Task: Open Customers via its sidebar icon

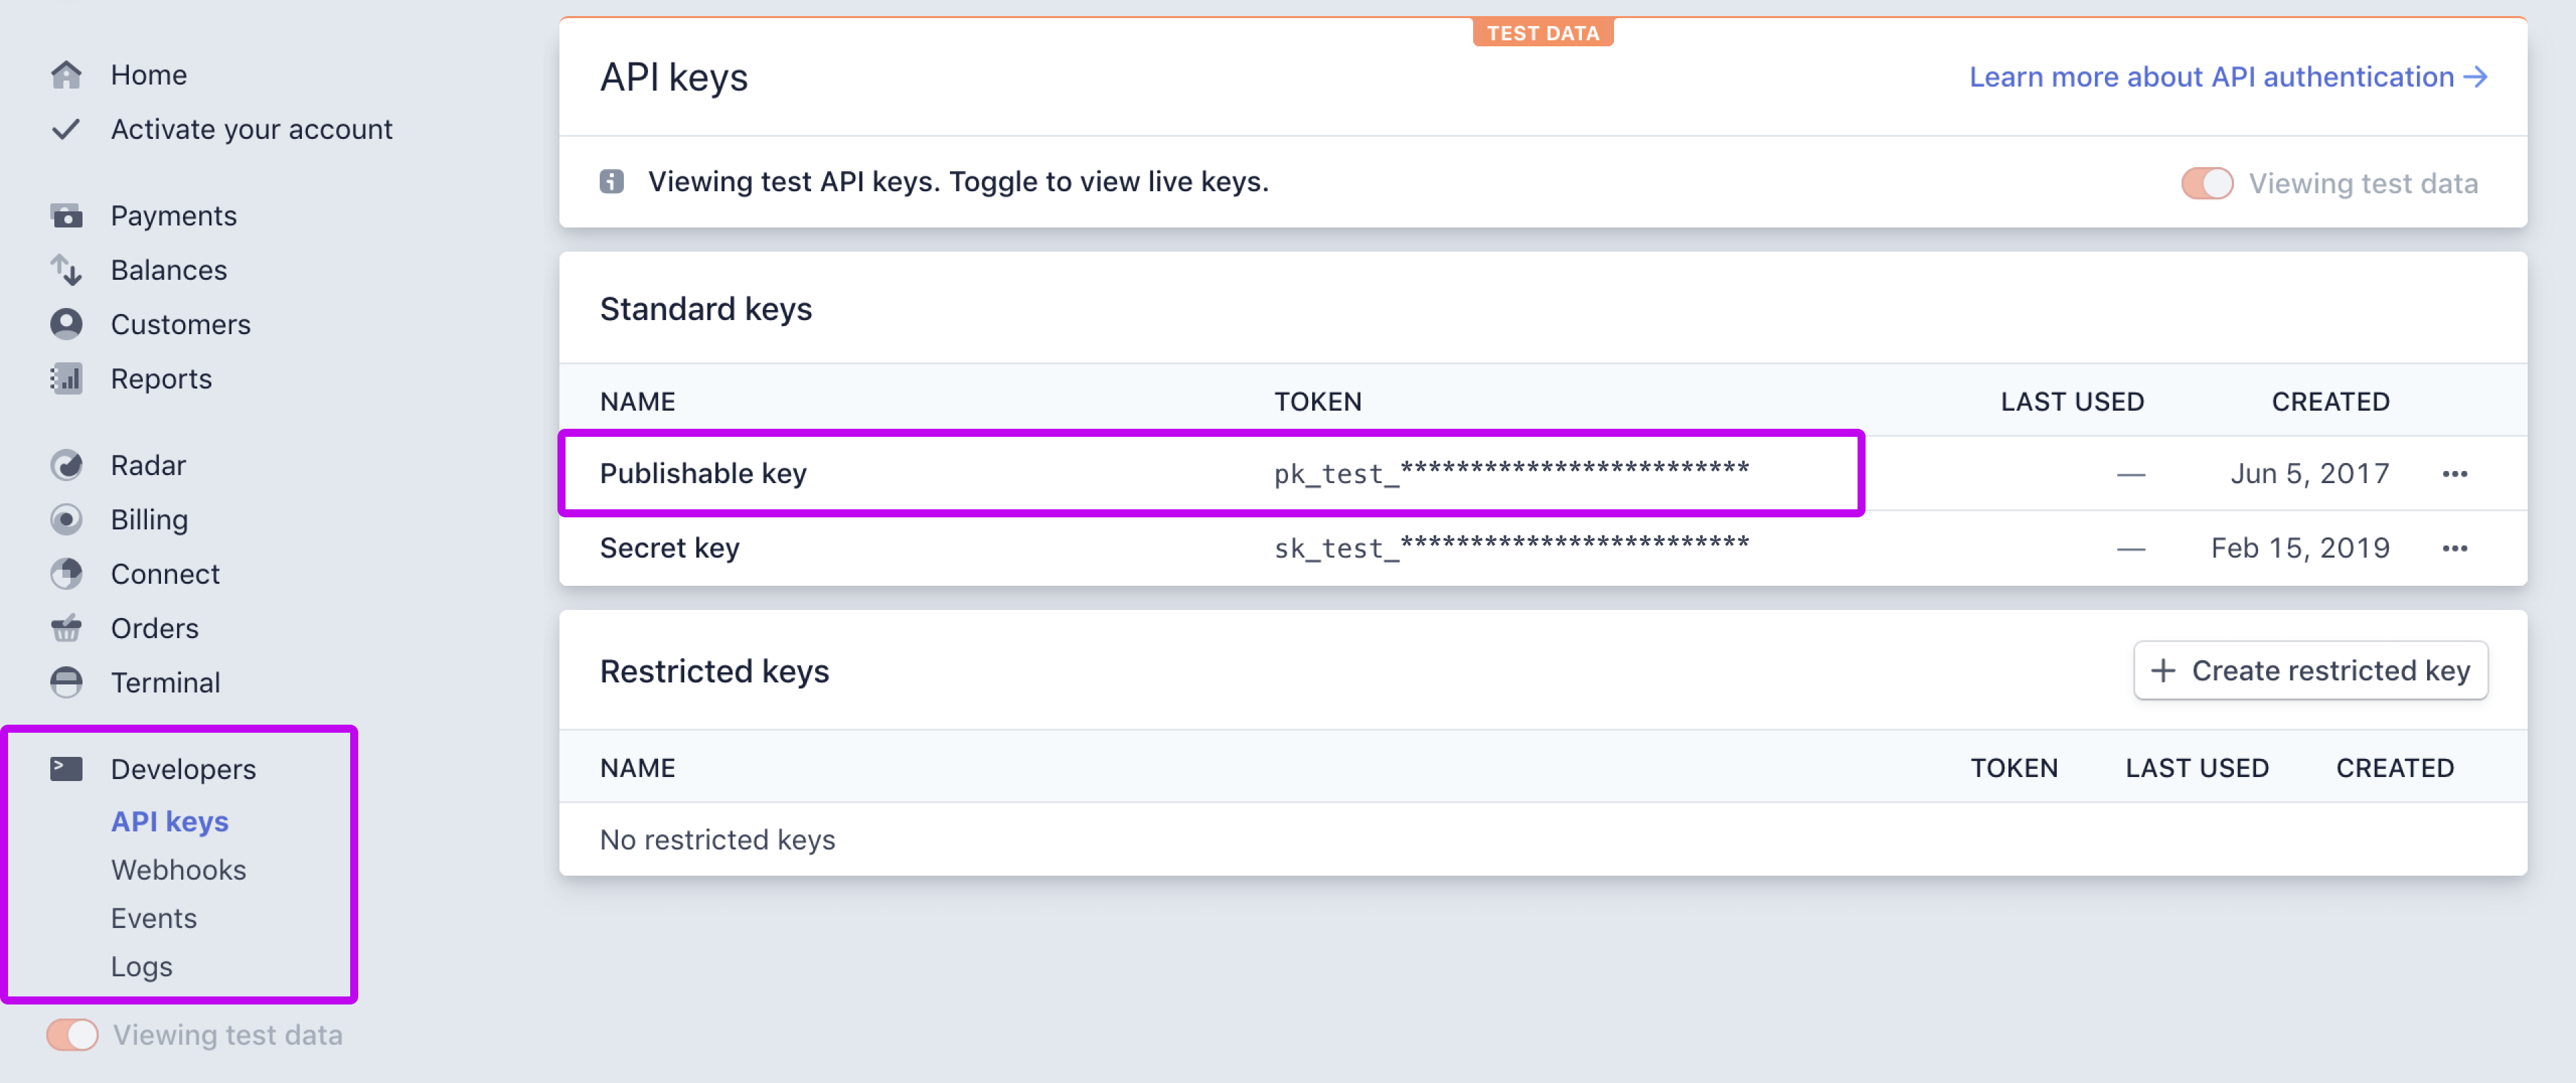Action: click(x=66, y=323)
